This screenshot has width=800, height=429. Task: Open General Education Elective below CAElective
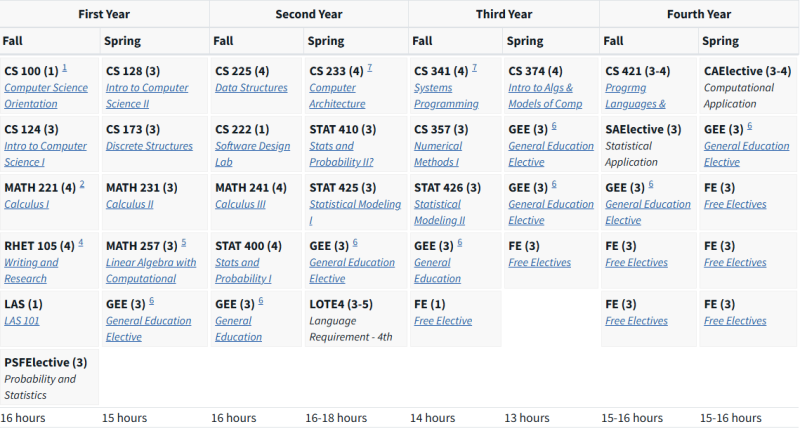pos(746,154)
